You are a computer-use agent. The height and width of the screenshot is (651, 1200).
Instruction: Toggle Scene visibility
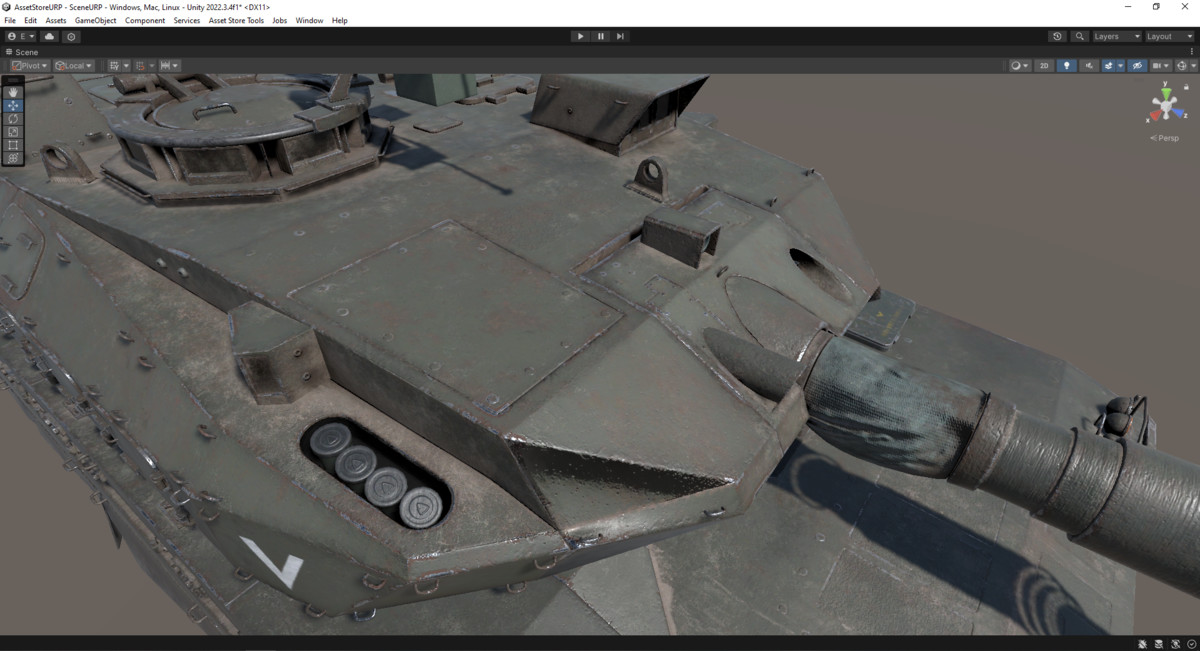tap(1137, 65)
